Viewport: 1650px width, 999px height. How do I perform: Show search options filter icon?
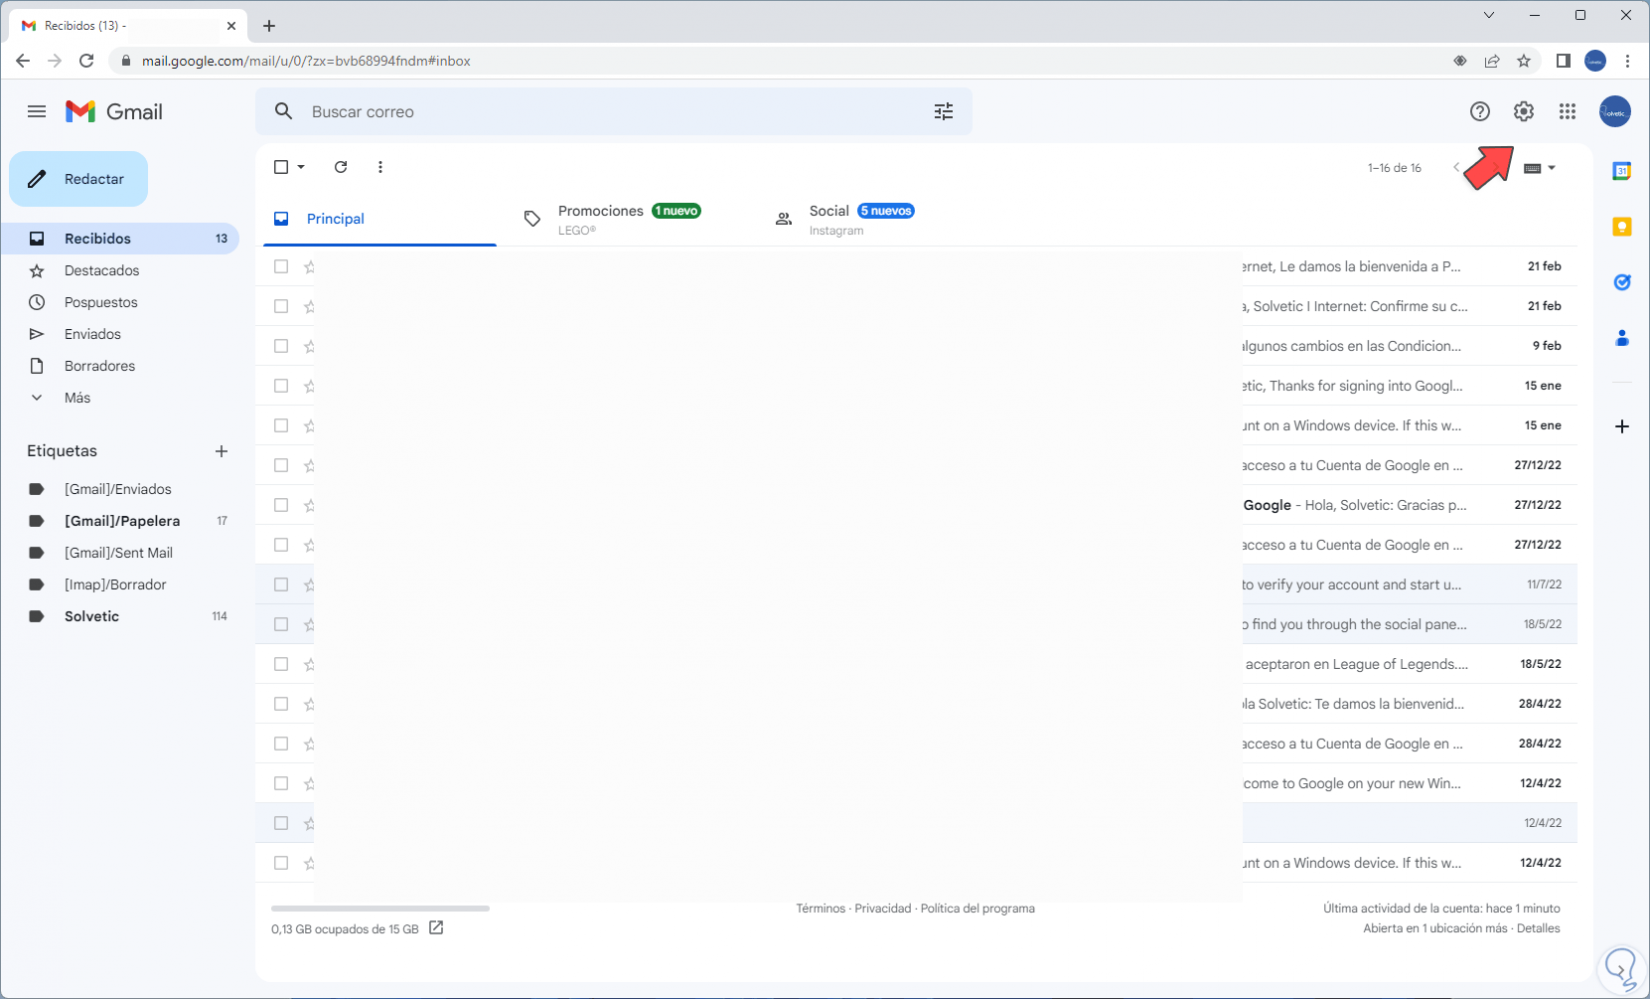pos(943,112)
